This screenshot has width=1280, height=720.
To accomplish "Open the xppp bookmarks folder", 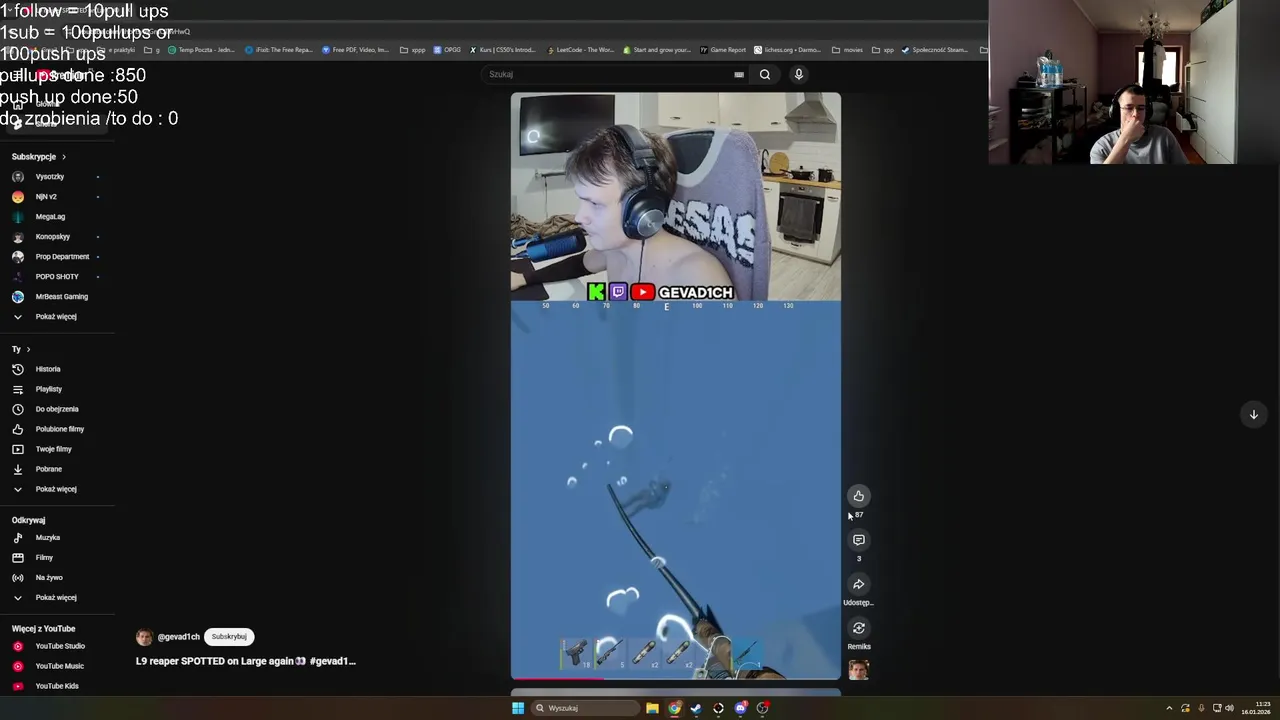I will pyautogui.click(x=413, y=50).
